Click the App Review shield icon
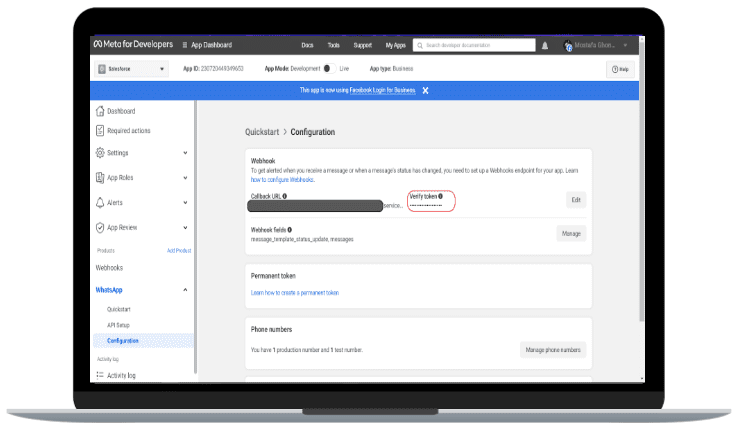This screenshot has height=423, width=743. coord(100,227)
